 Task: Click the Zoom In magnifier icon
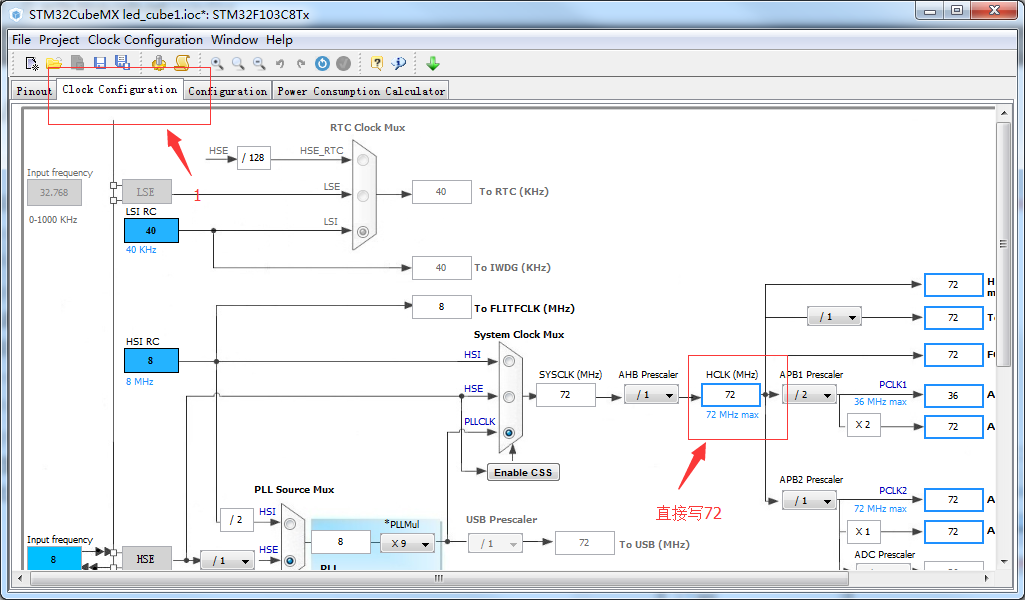pos(217,63)
